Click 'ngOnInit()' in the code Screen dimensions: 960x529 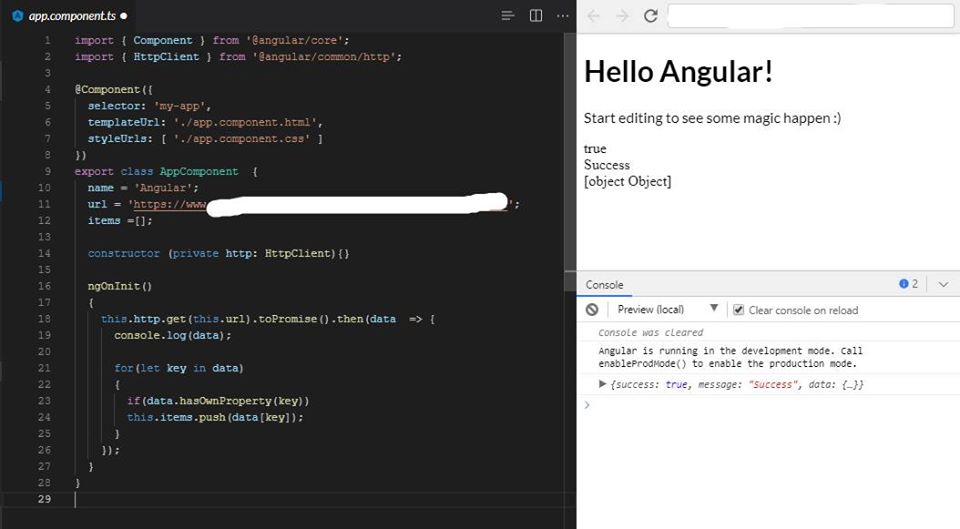120,286
